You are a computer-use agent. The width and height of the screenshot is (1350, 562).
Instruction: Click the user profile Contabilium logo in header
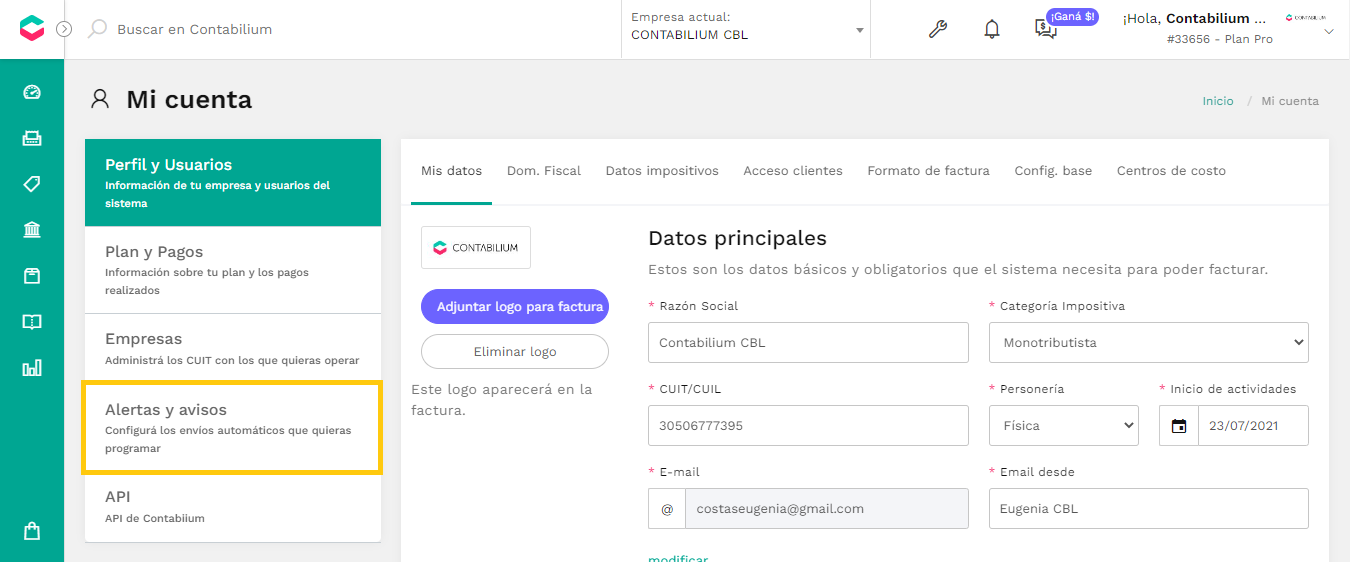[1306, 18]
